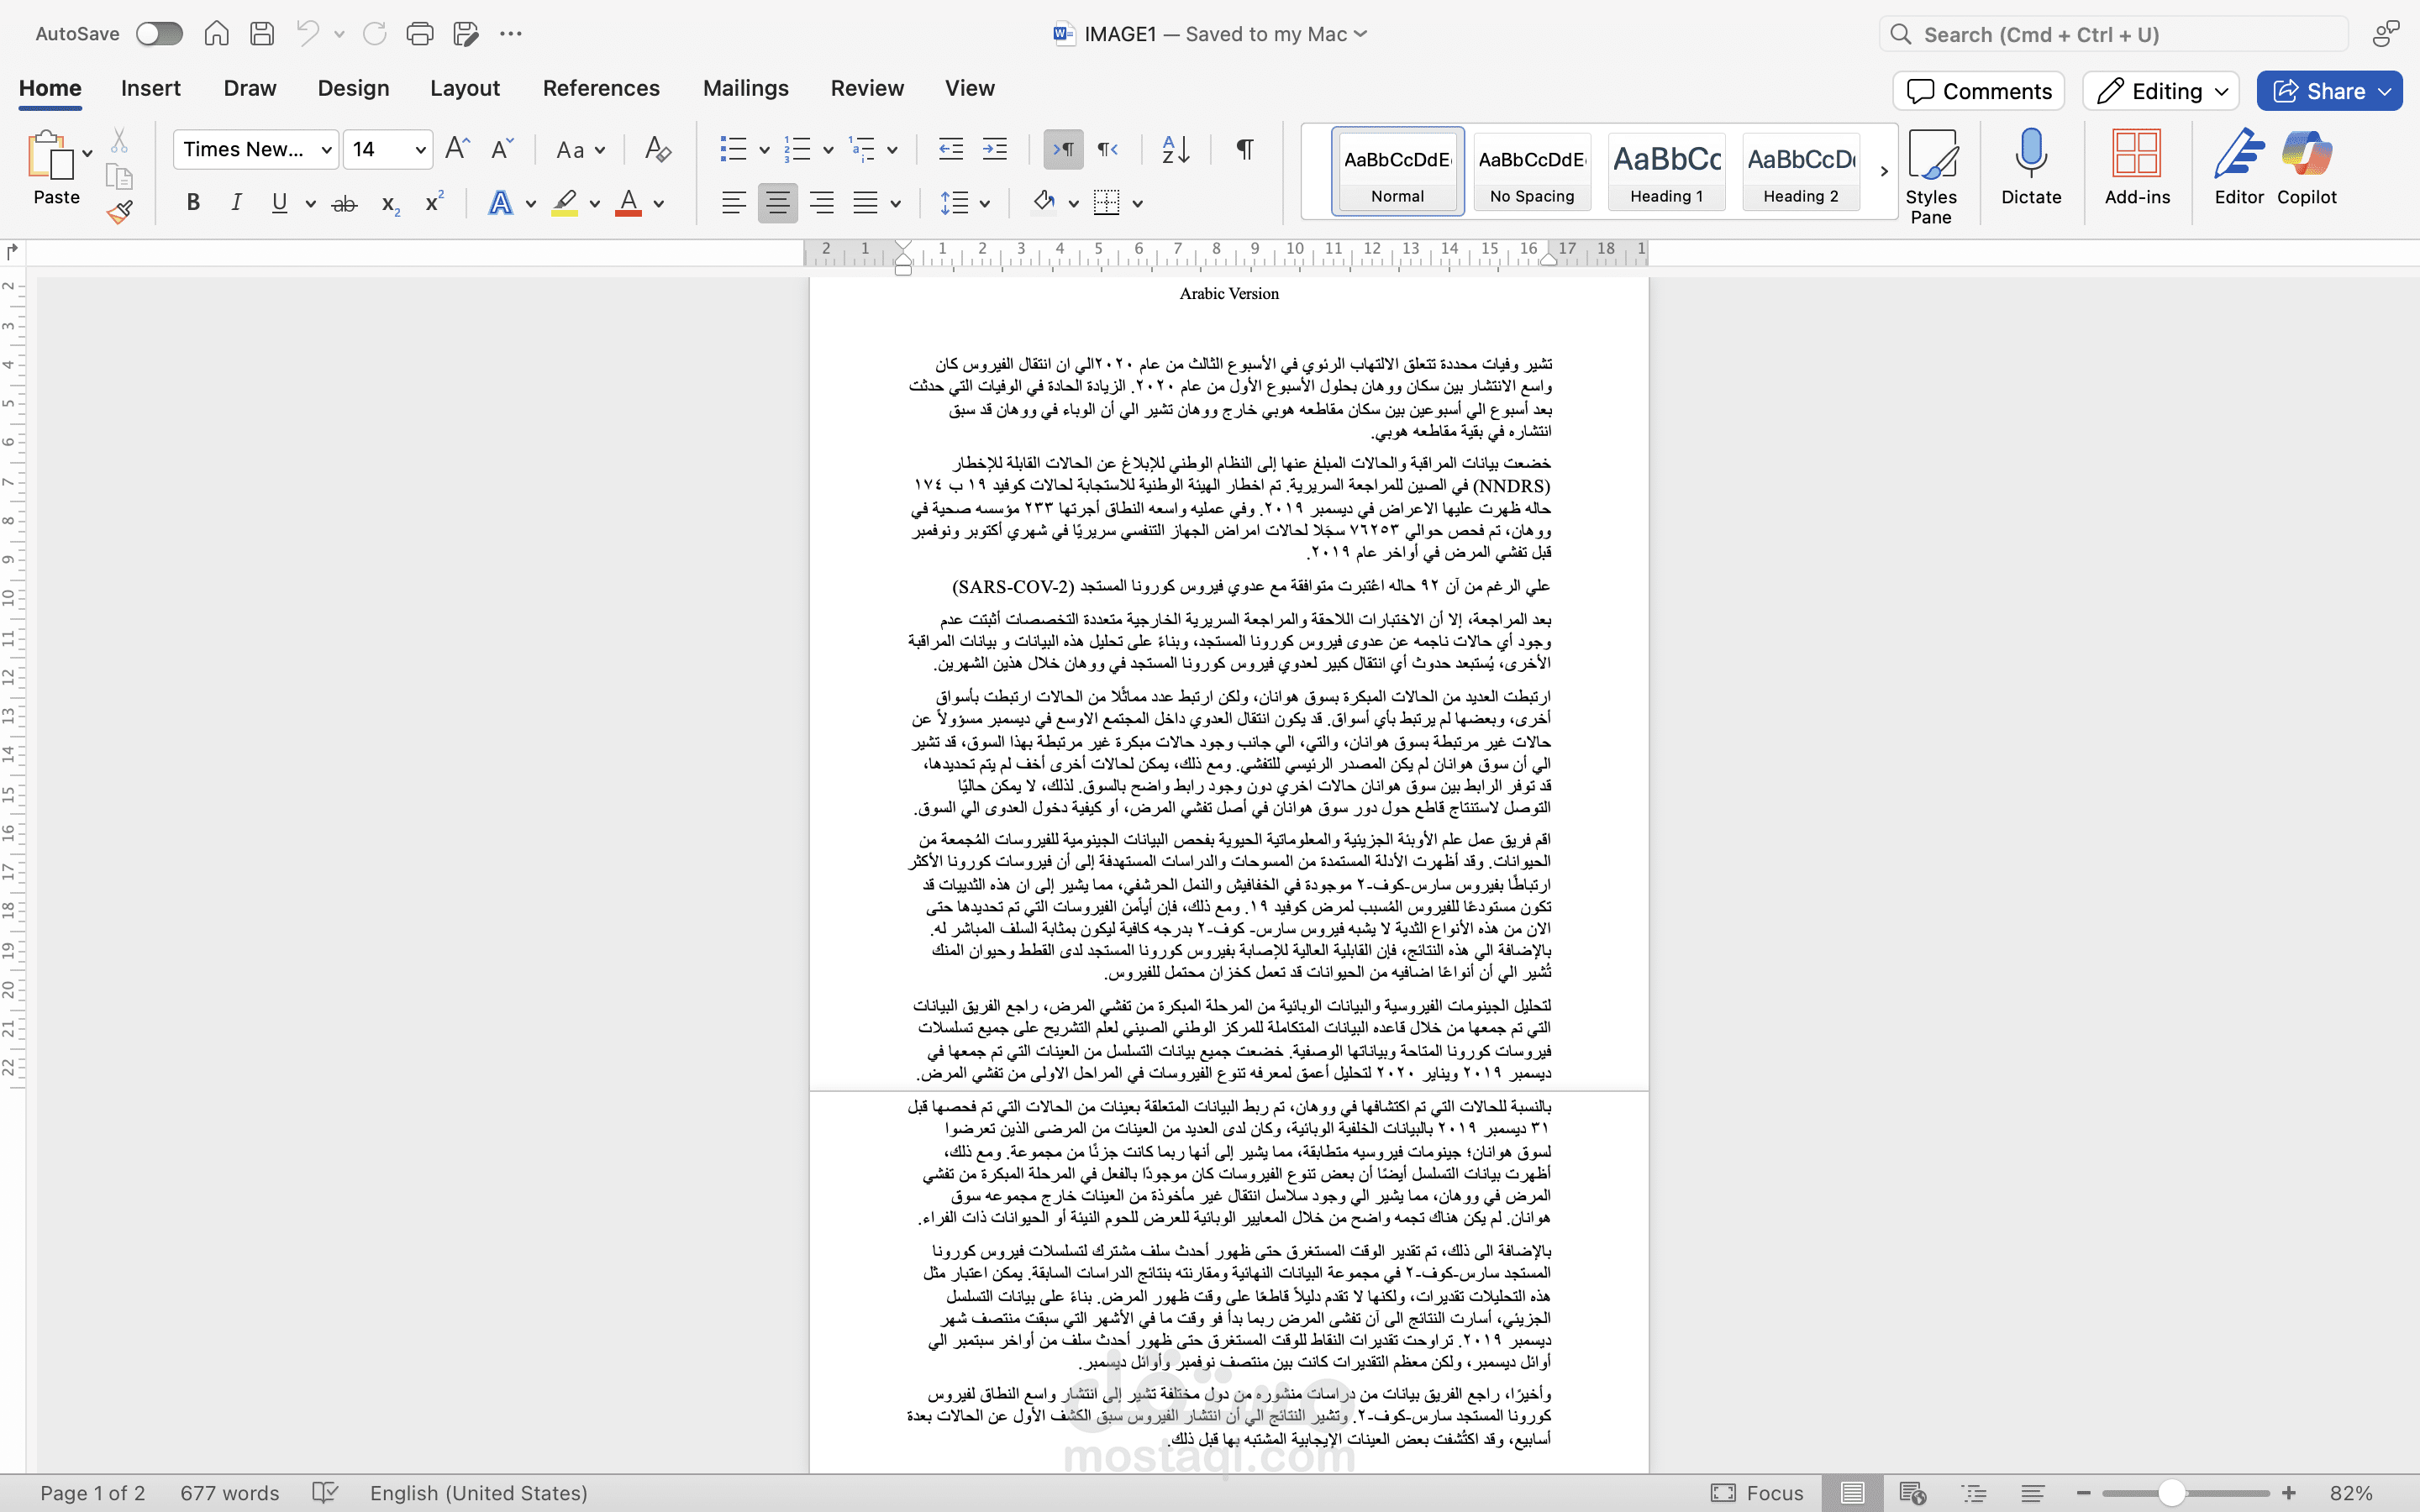This screenshot has width=2420, height=1512.
Task: Increase the paragraph indent
Action: pos(995,149)
